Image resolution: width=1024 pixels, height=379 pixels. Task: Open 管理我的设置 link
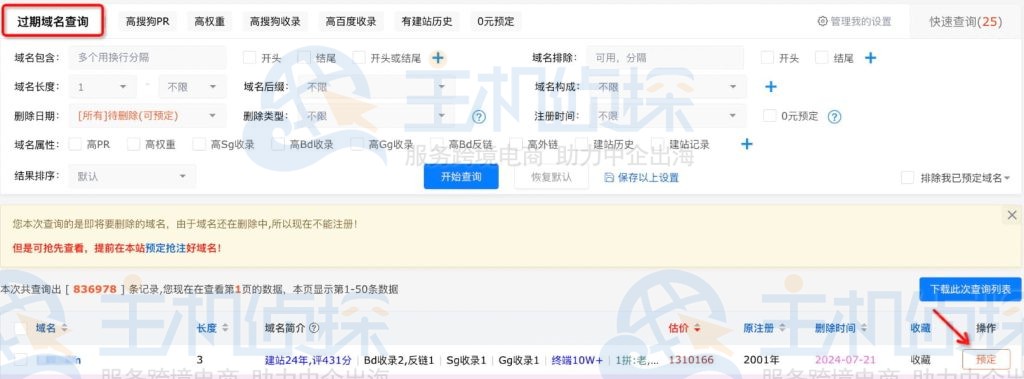[861, 22]
